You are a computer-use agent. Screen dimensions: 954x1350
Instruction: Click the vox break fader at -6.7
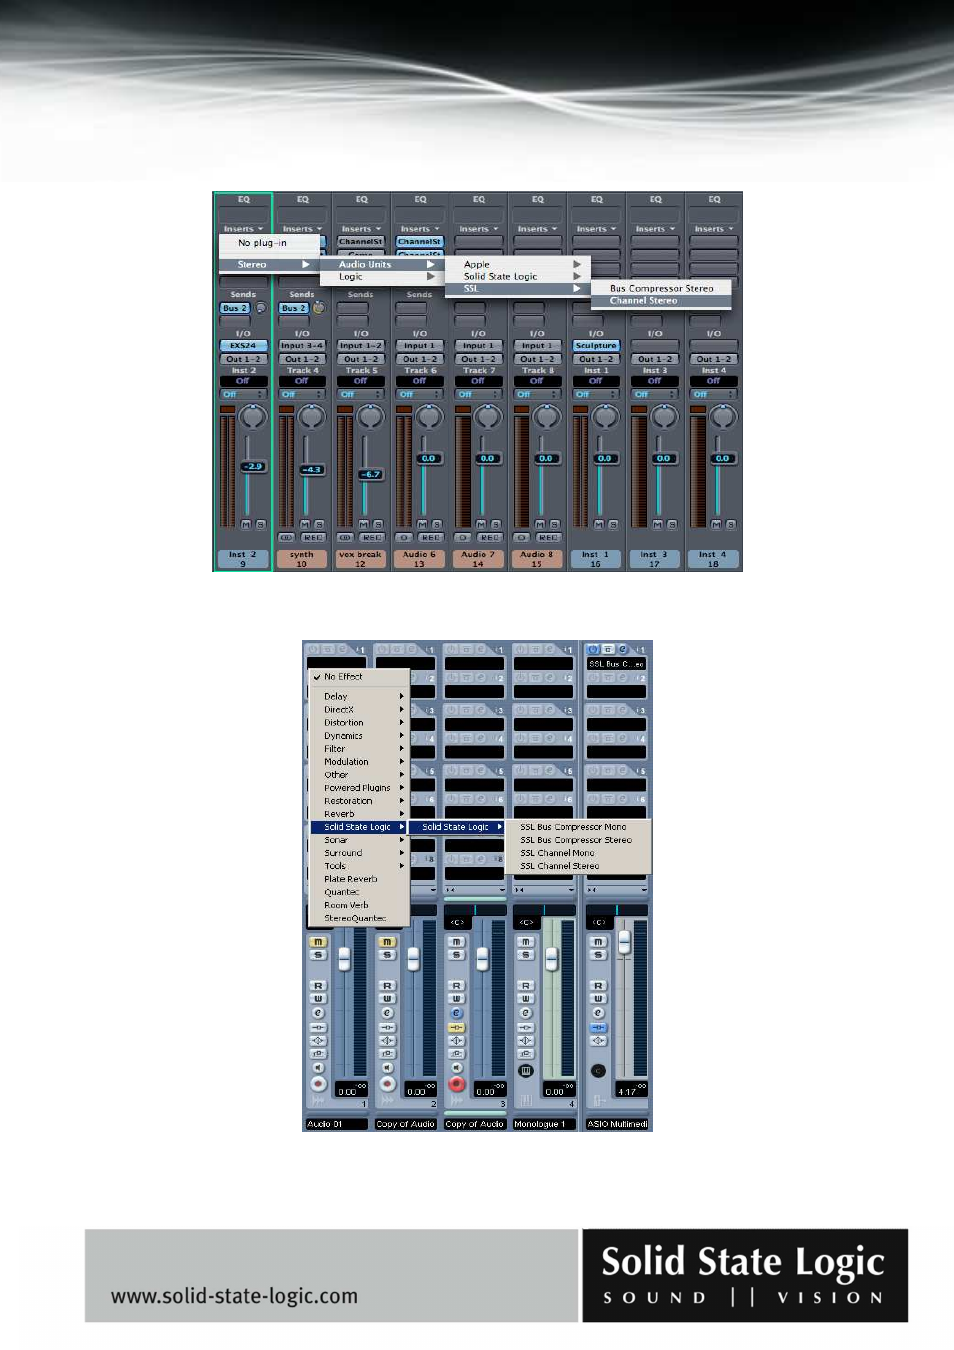coord(370,474)
